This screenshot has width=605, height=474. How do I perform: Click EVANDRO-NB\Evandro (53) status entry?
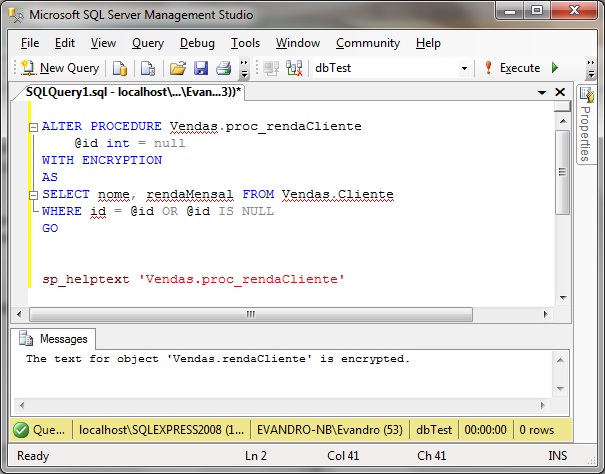click(330, 430)
